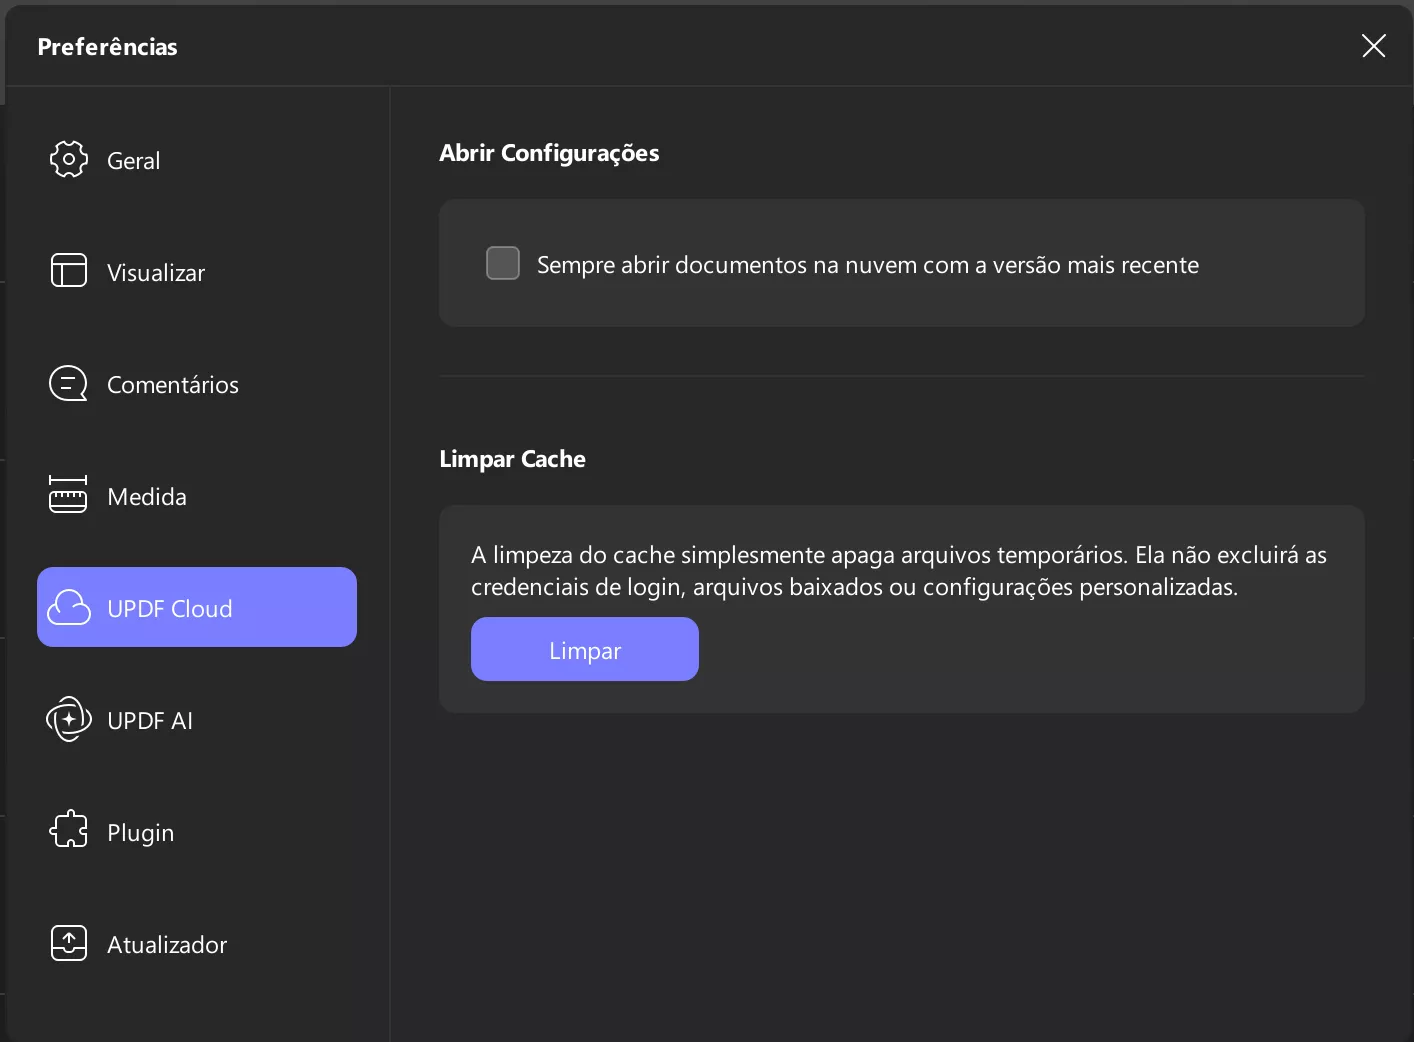Enable always open cloud documents latest version
This screenshot has width=1414, height=1042.
click(503, 263)
